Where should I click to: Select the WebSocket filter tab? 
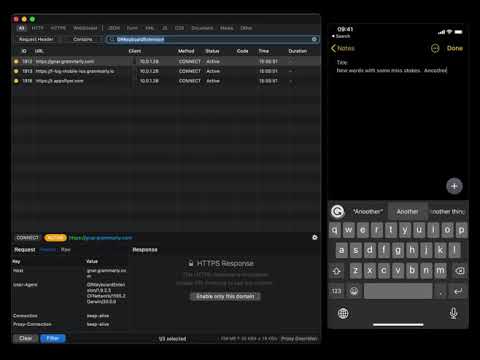pos(85,28)
